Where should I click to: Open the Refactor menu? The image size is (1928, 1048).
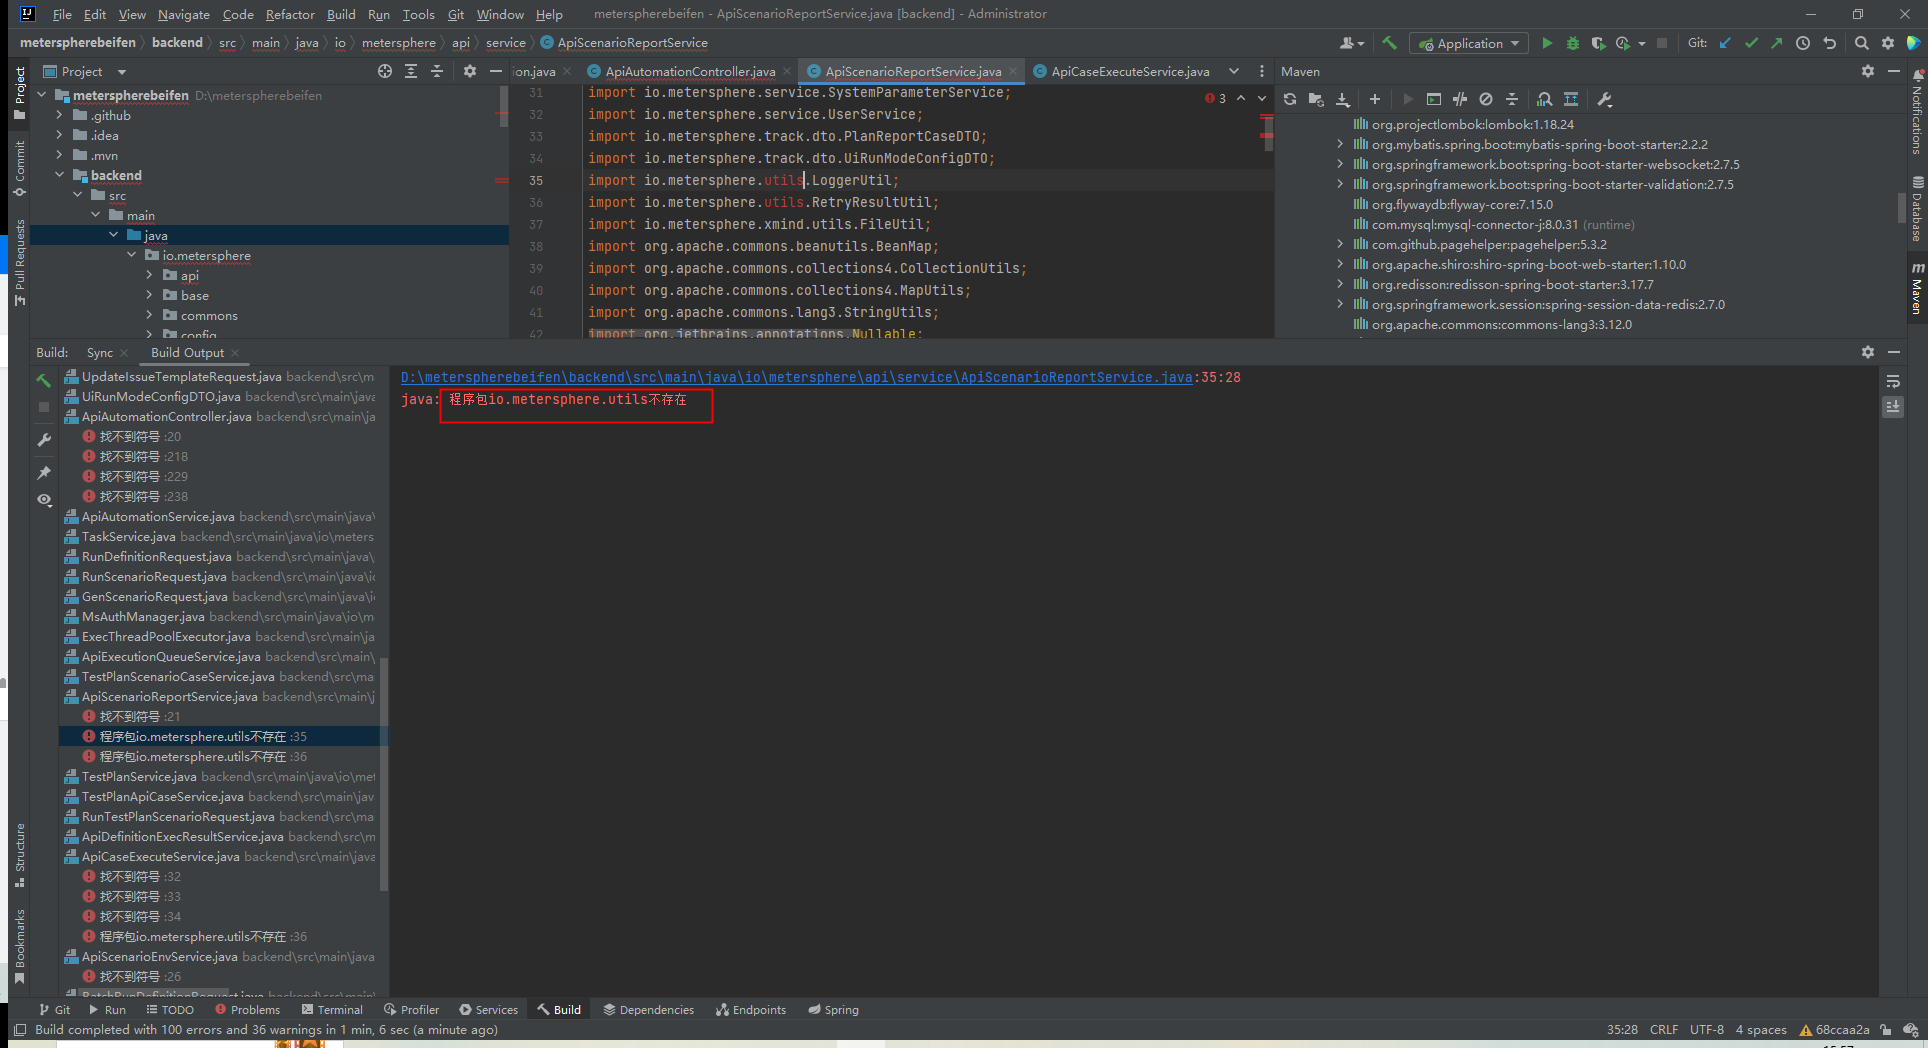290,14
